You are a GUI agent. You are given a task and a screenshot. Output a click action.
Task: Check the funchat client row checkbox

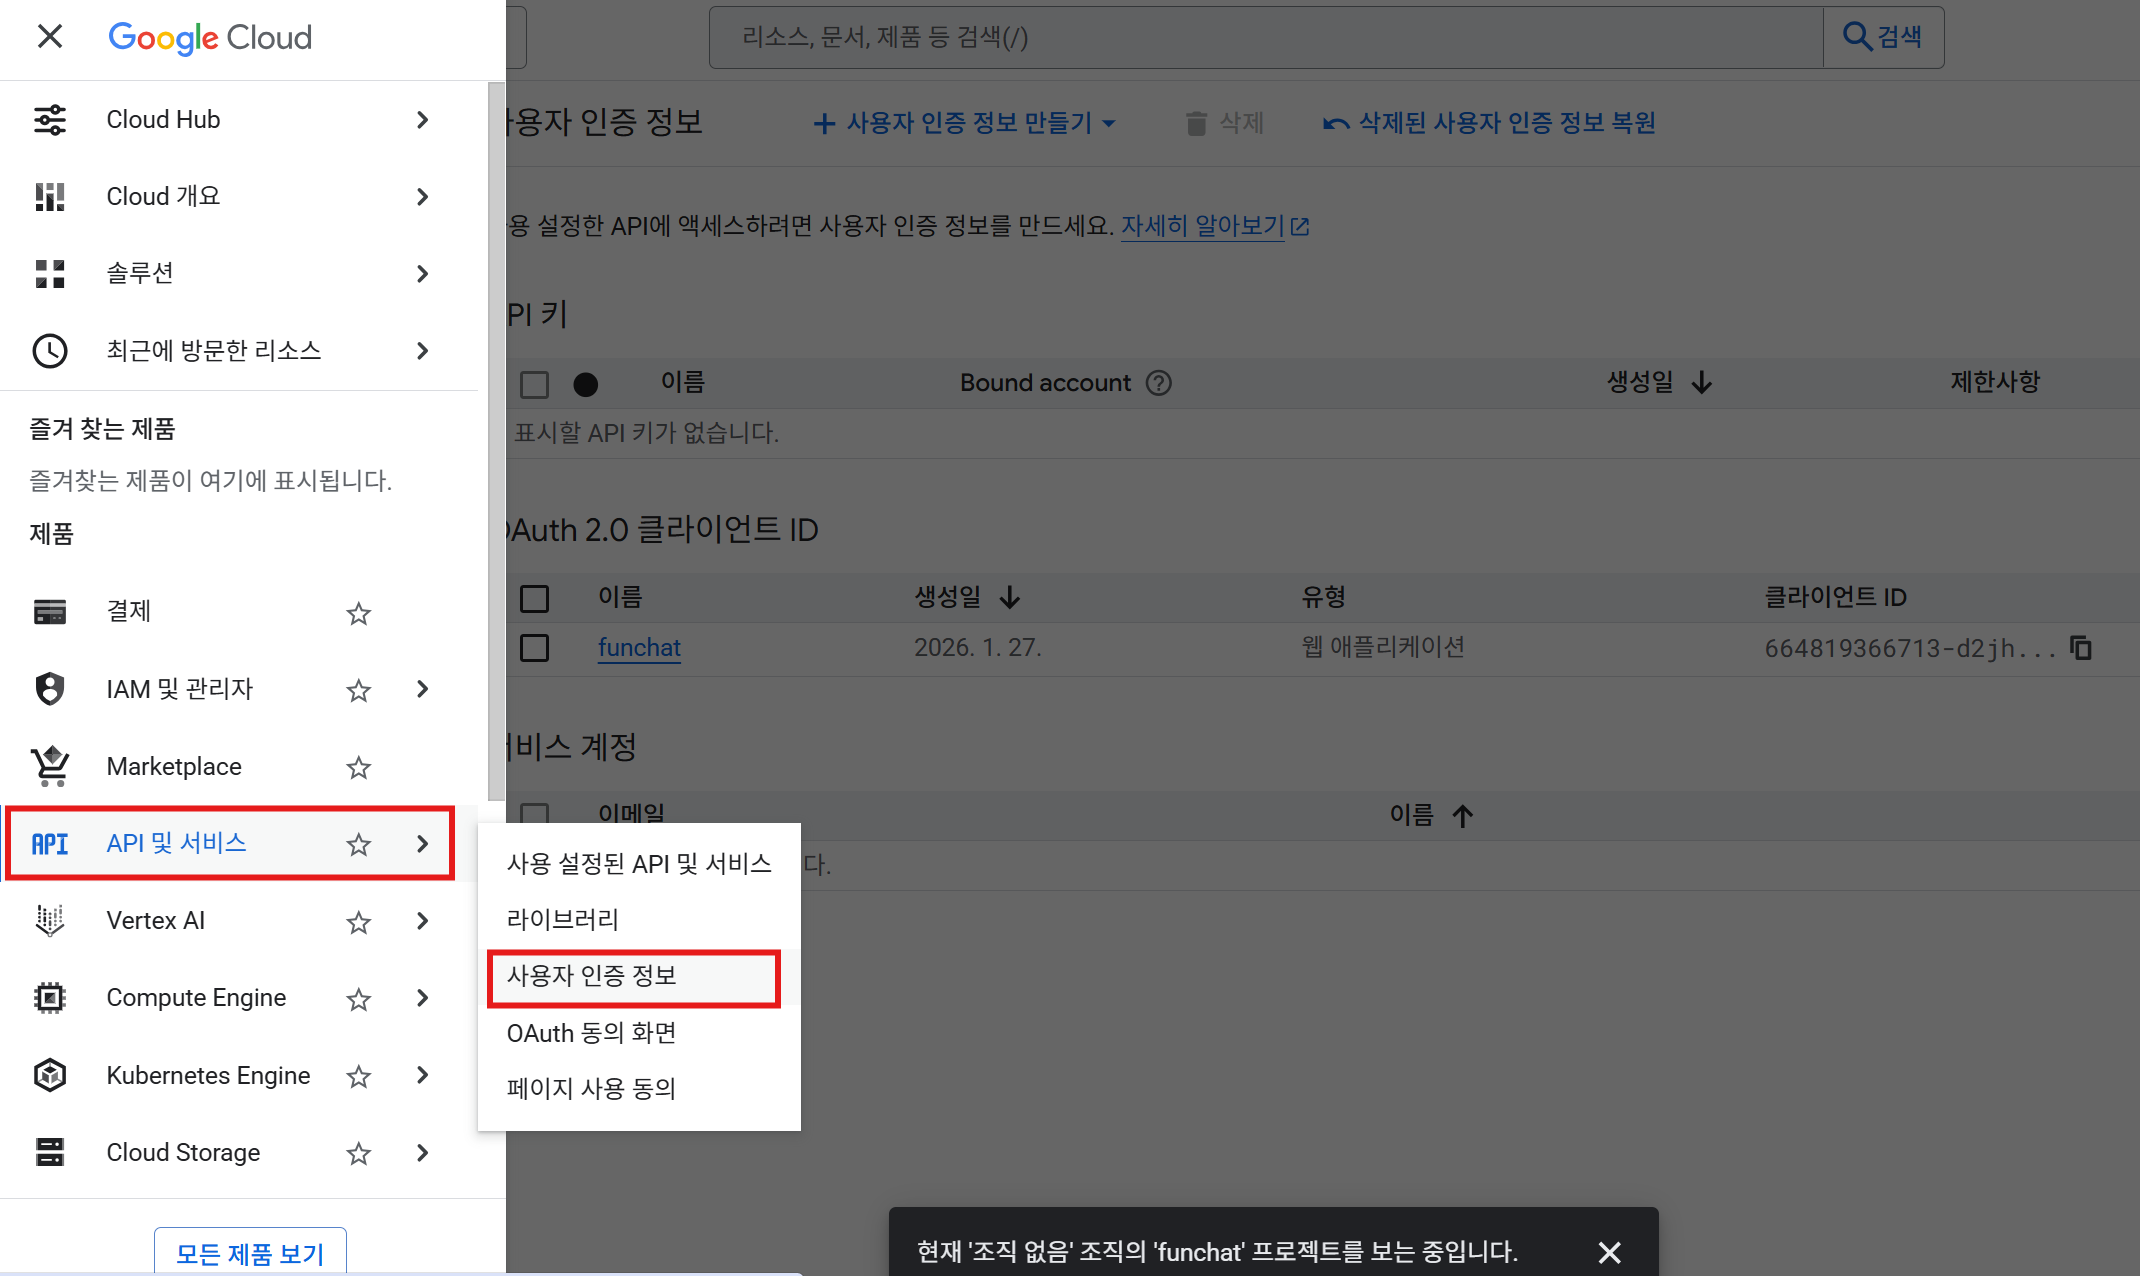535,648
